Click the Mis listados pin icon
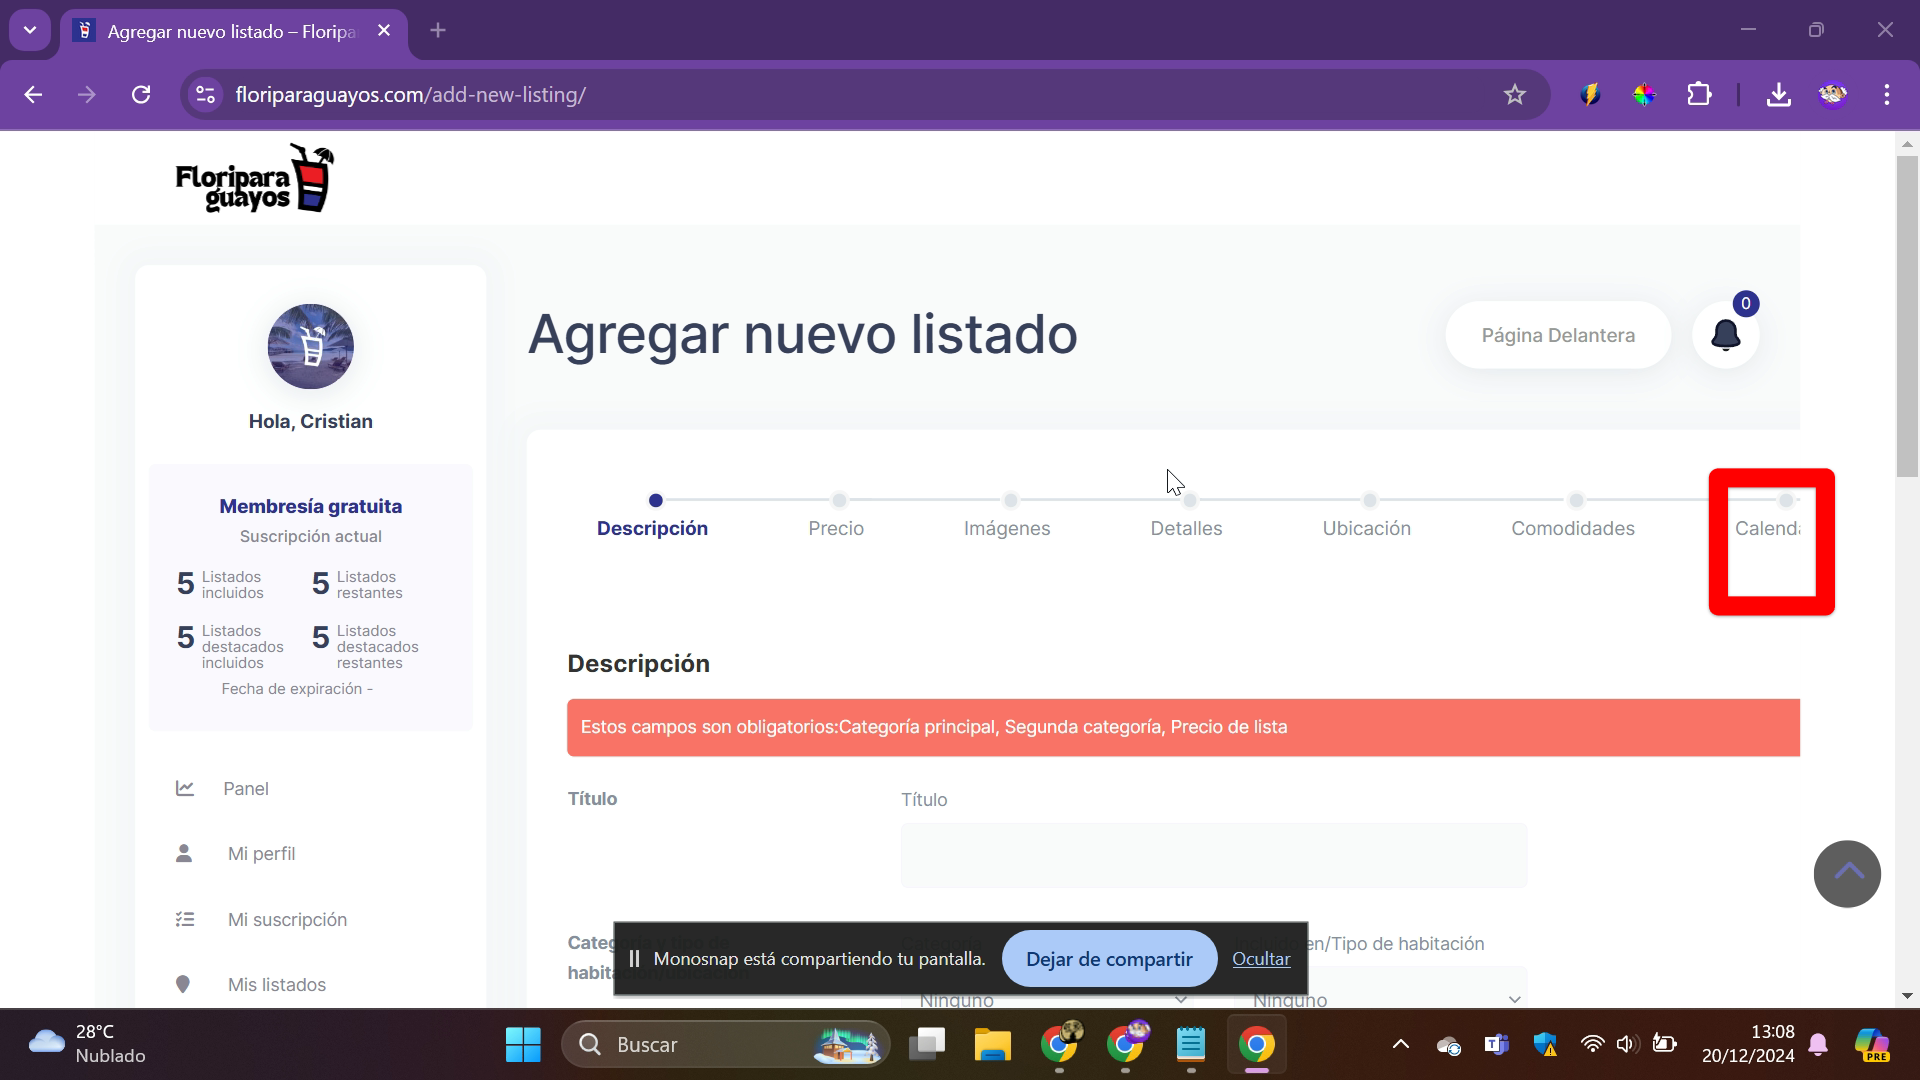This screenshot has height=1080, width=1920. tap(183, 984)
